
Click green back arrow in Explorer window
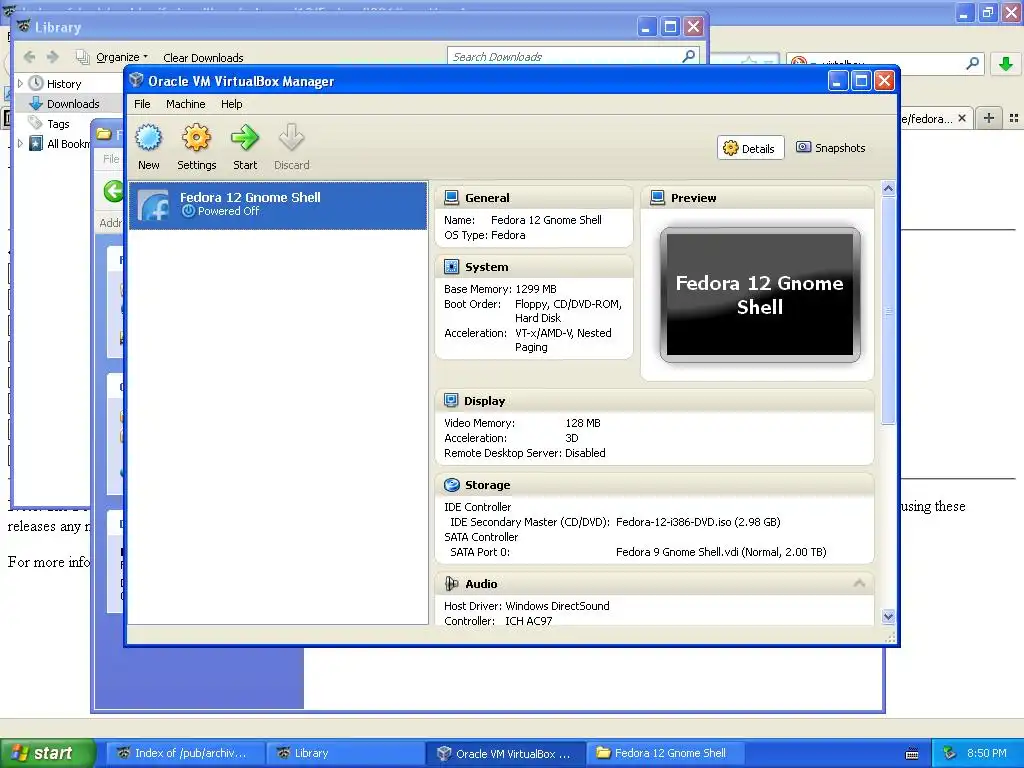(x=113, y=191)
